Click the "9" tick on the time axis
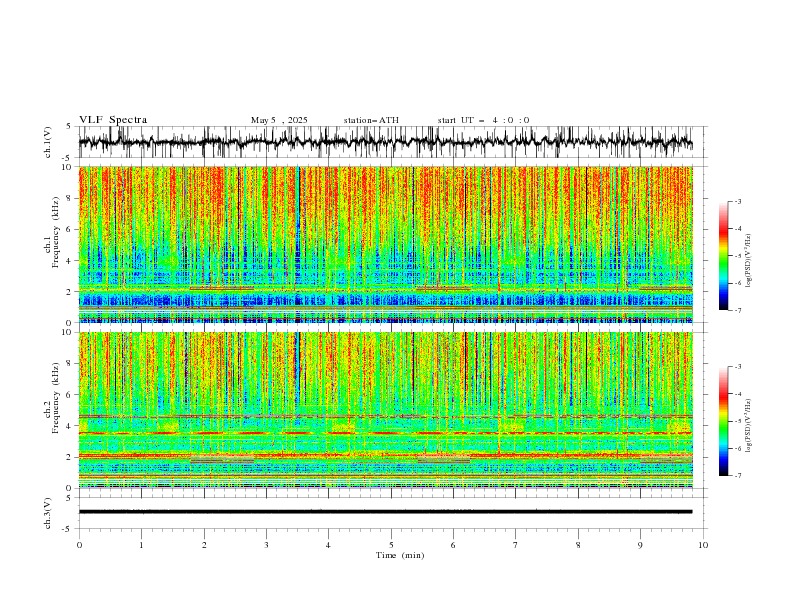This screenshot has width=792, height=612. 640,545
